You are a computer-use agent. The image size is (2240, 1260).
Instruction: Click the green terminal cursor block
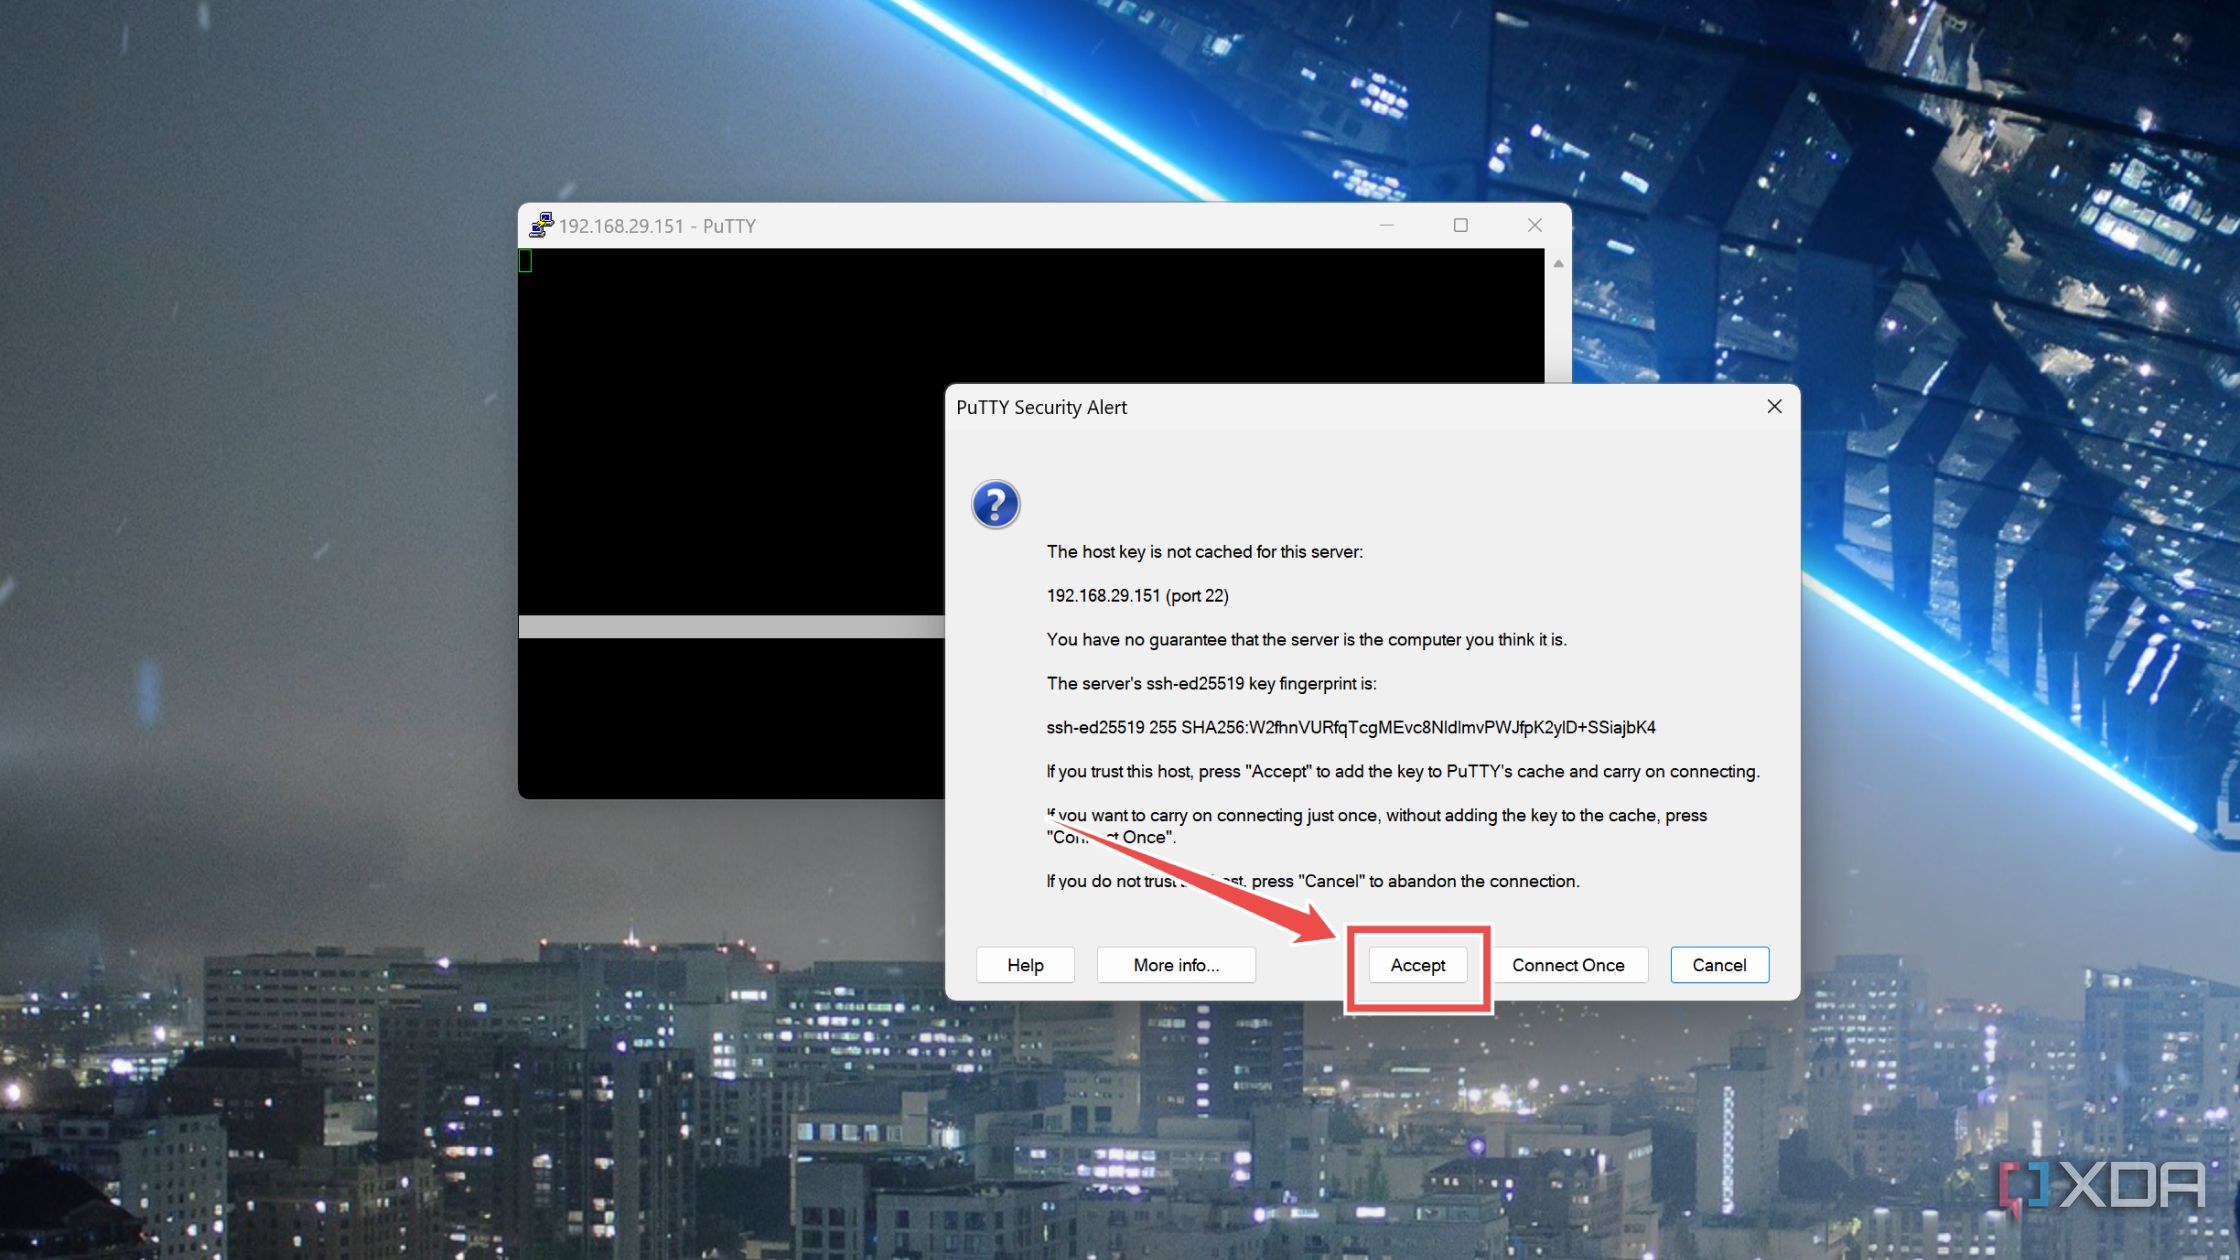(525, 260)
